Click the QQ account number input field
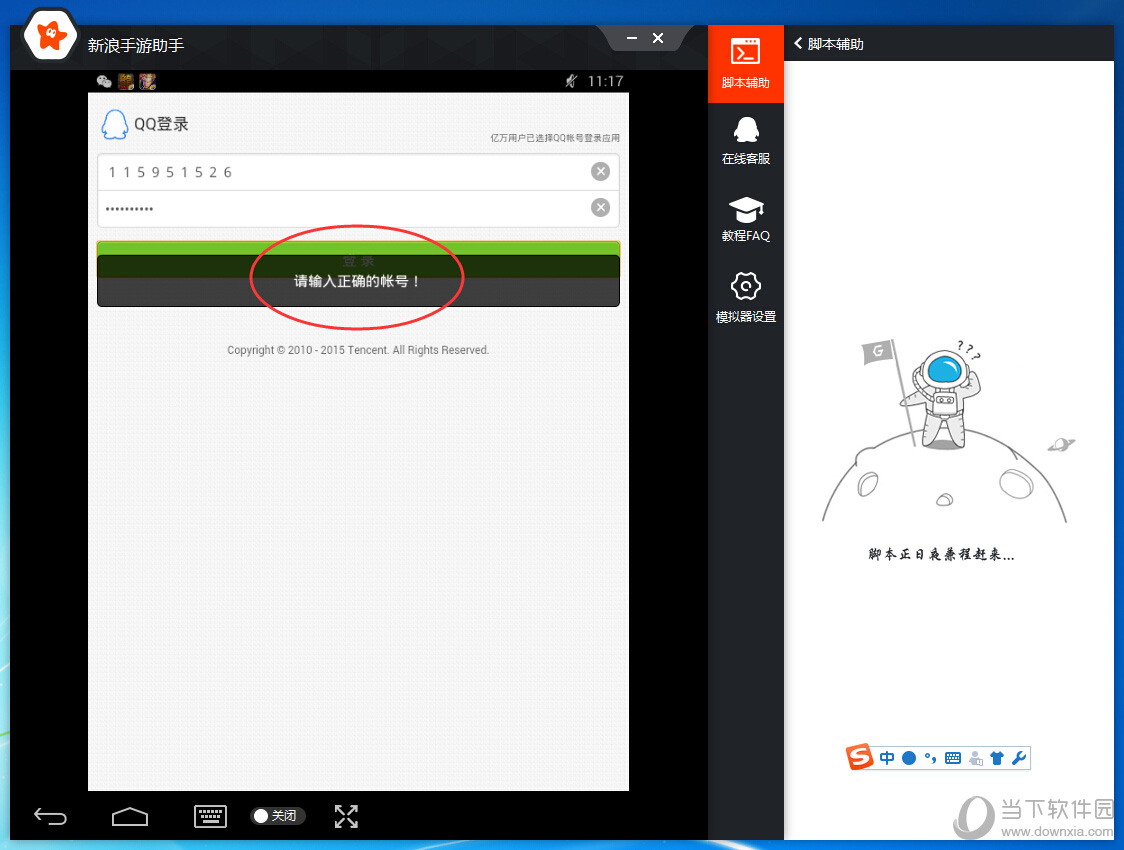This screenshot has height=850, width=1124. [x=340, y=172]
